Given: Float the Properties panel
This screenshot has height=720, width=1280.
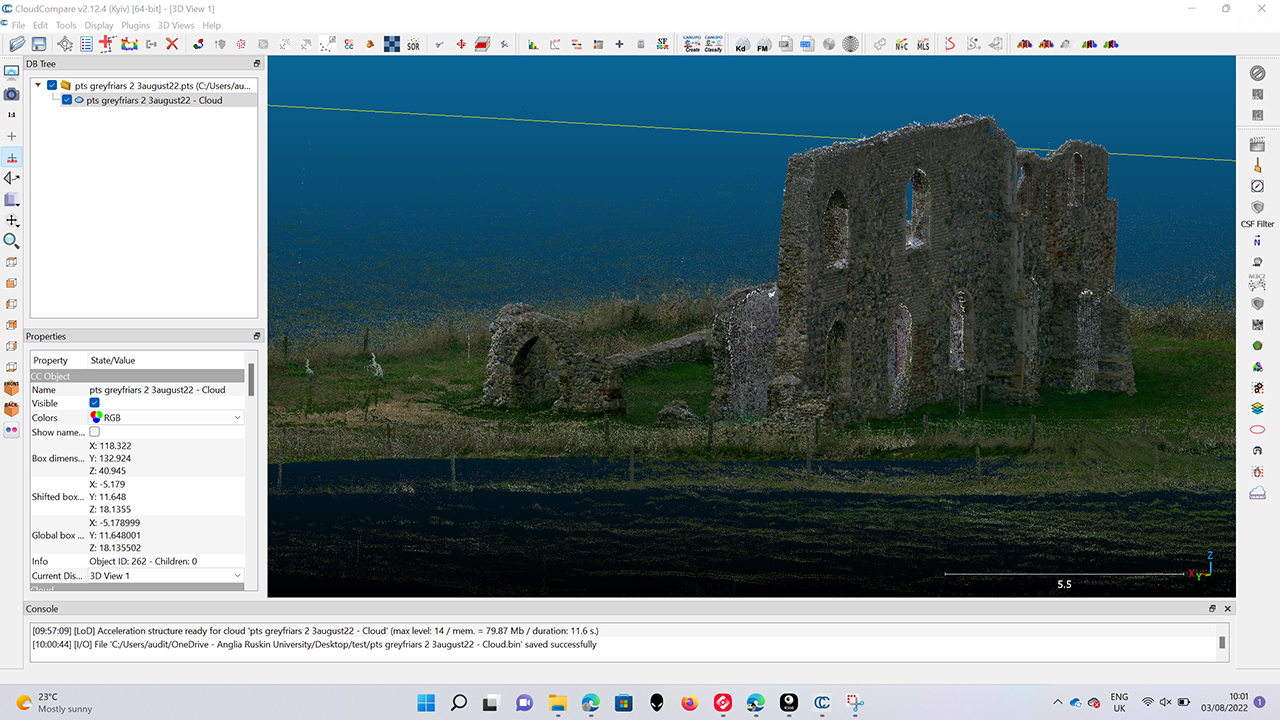Looking at the screenshot, I should coord(256,336).
